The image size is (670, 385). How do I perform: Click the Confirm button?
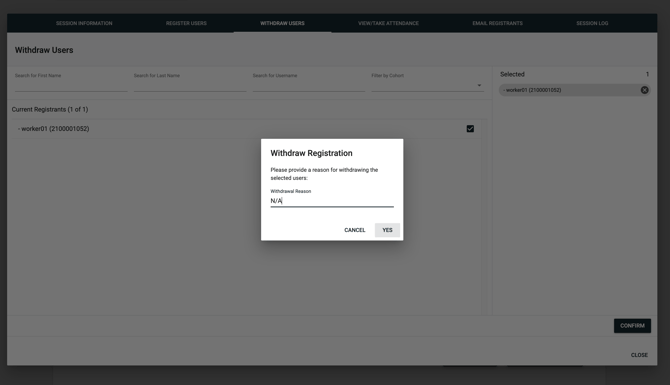point(632,326)
